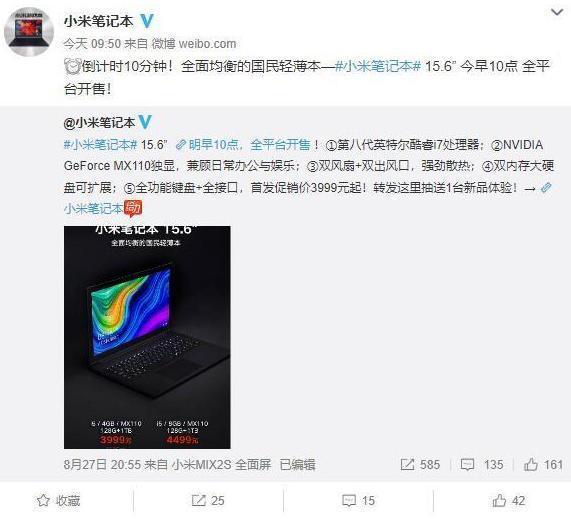Viewport: 571px width, 519px height.
Task: Toggle 收藏 favorite star
Action: (x=59, y=501)
